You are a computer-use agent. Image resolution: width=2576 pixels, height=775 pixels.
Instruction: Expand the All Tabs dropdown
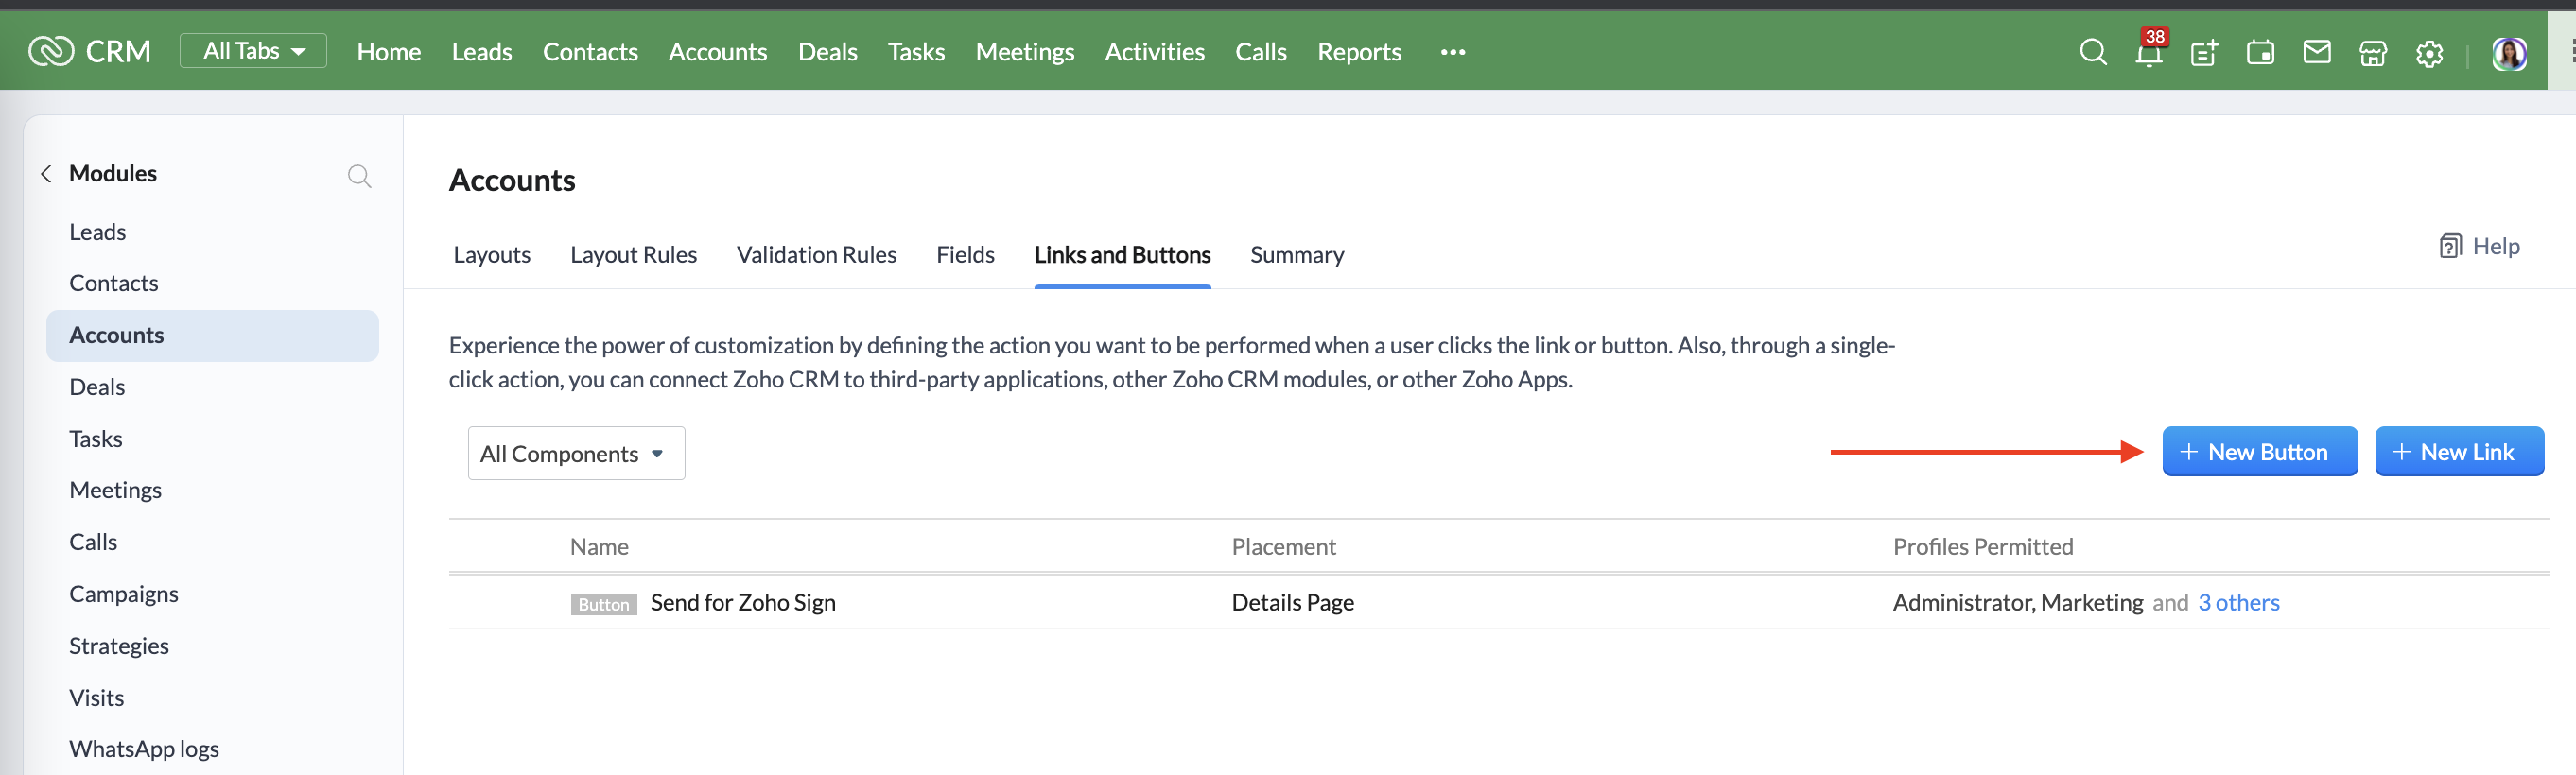click(253, 51)
